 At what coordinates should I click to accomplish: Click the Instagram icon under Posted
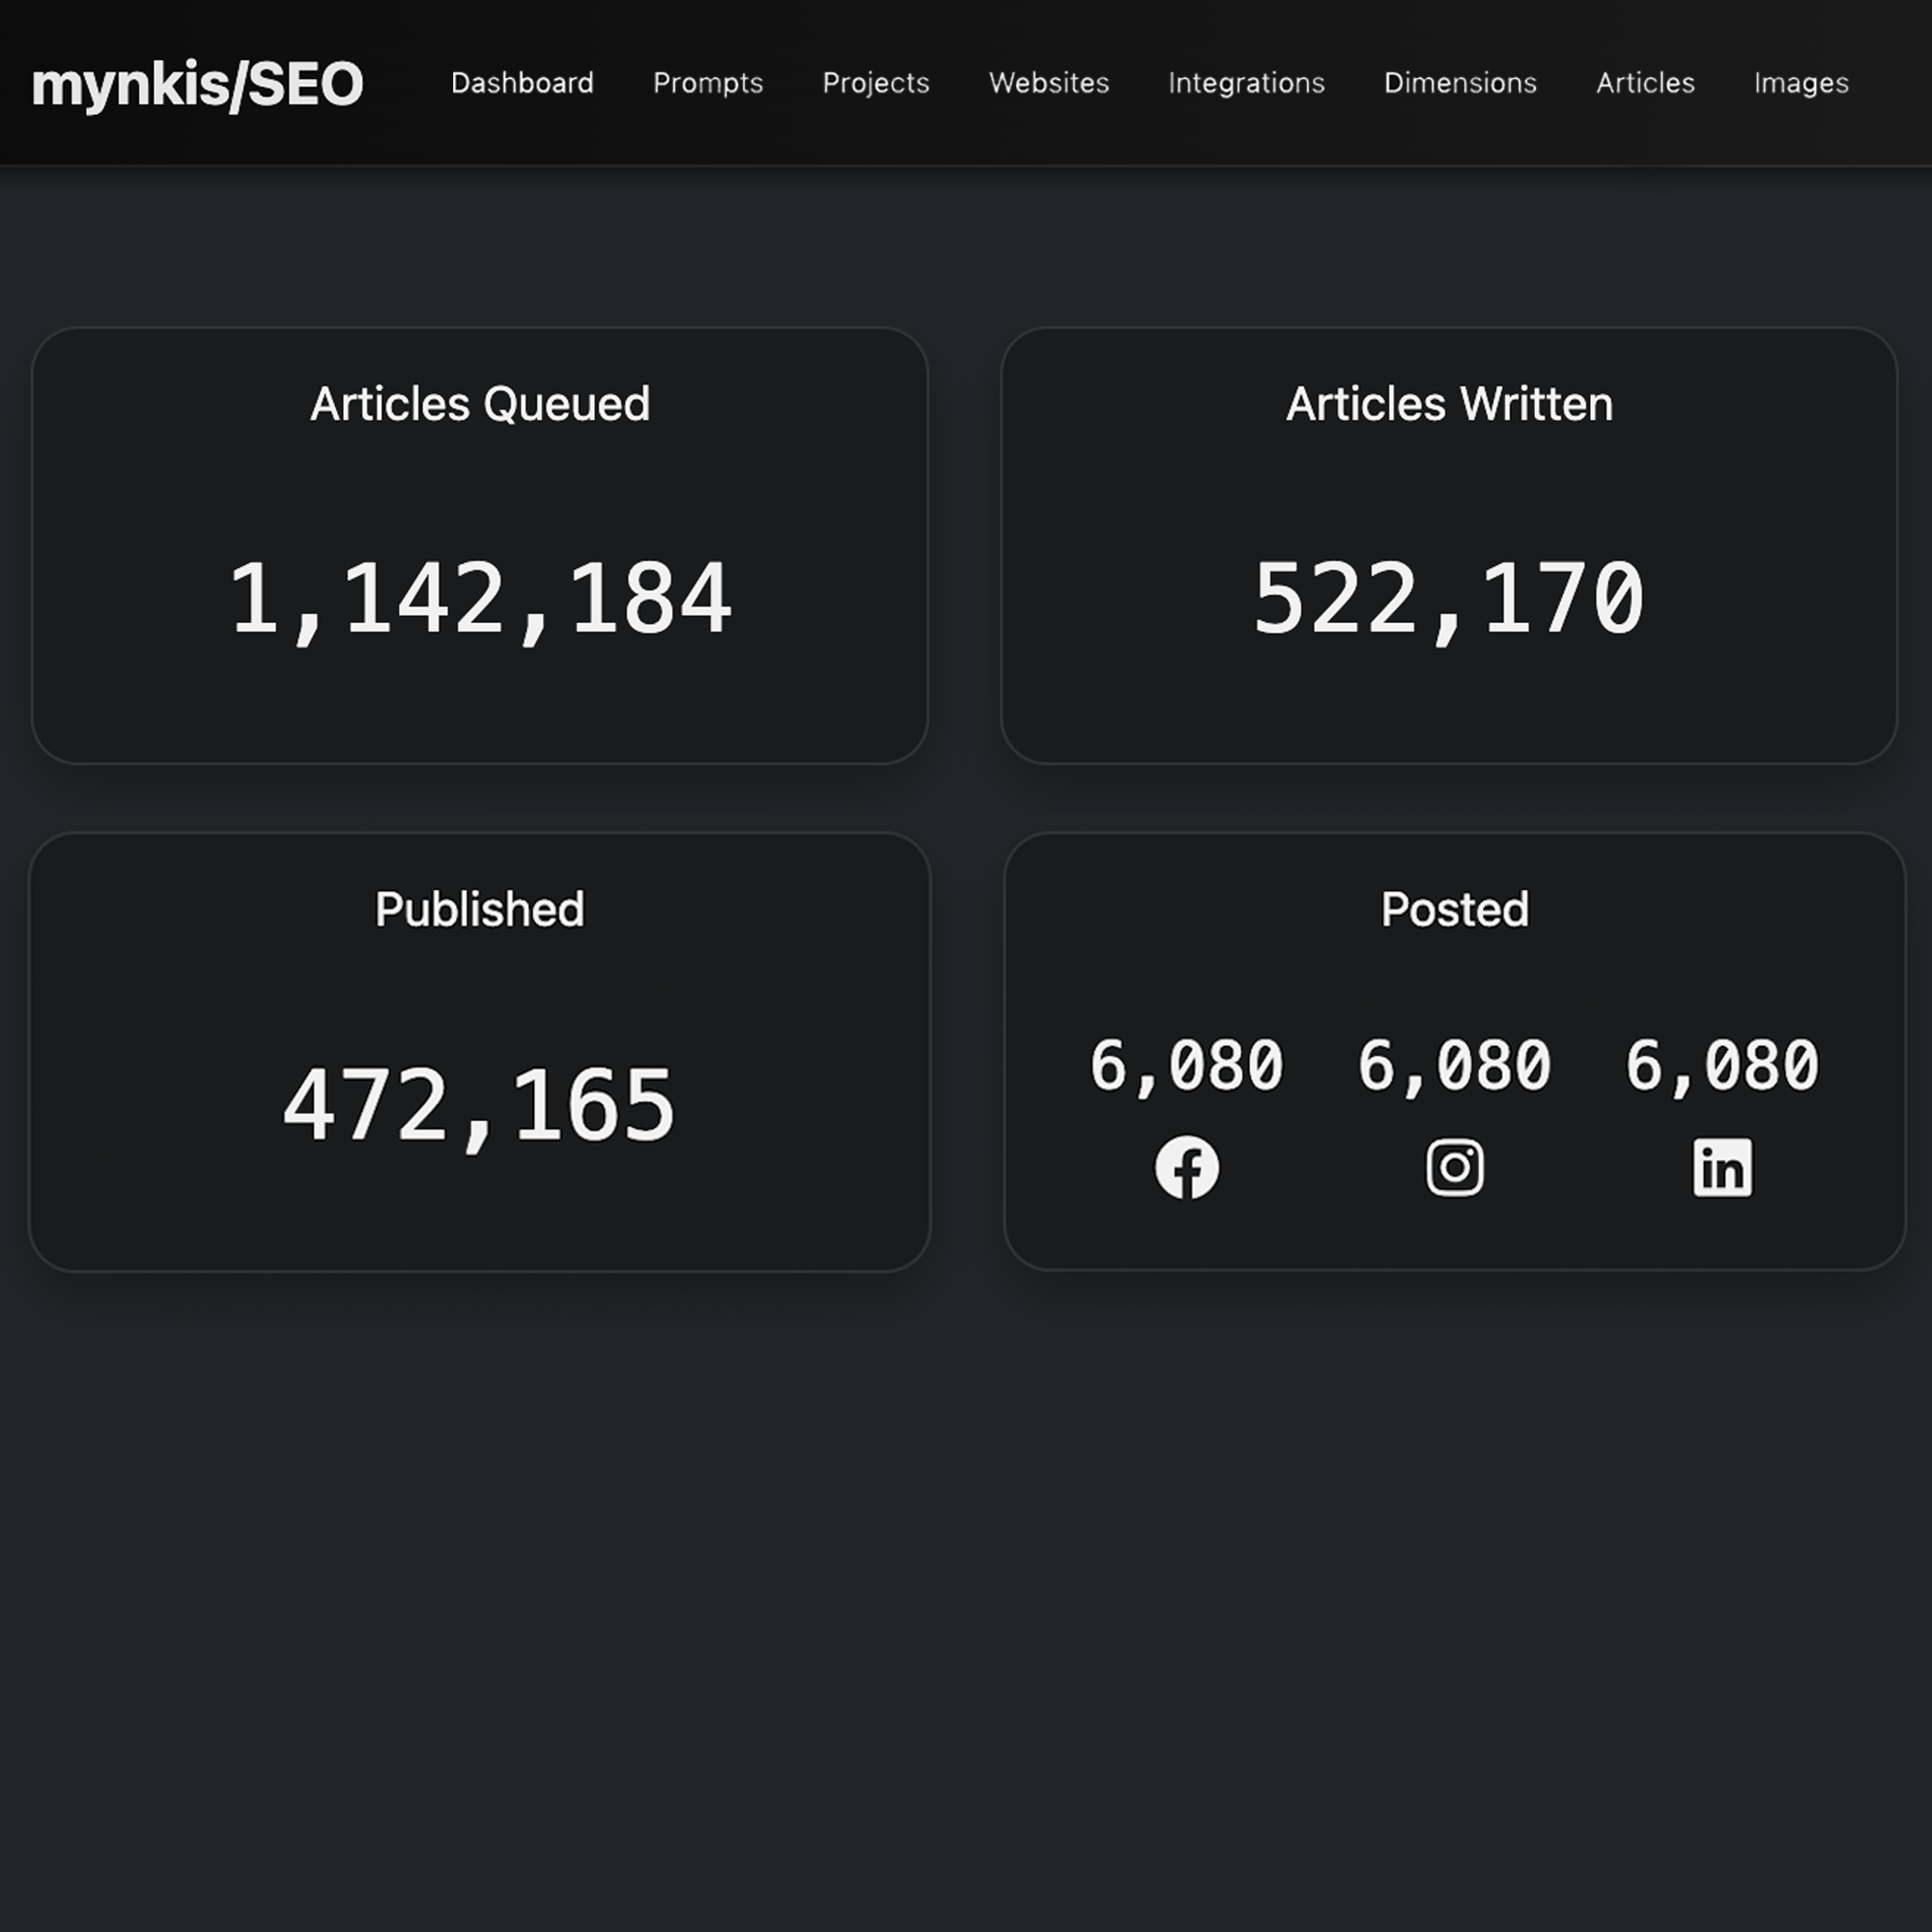[1454, 1167]
